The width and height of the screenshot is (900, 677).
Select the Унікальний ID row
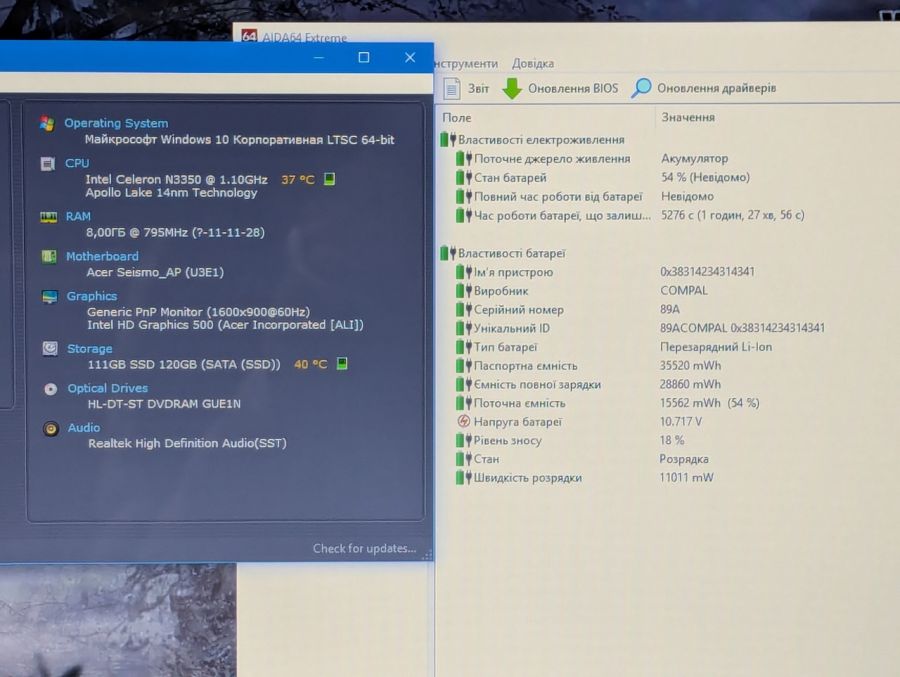click(x=640, y=328)
